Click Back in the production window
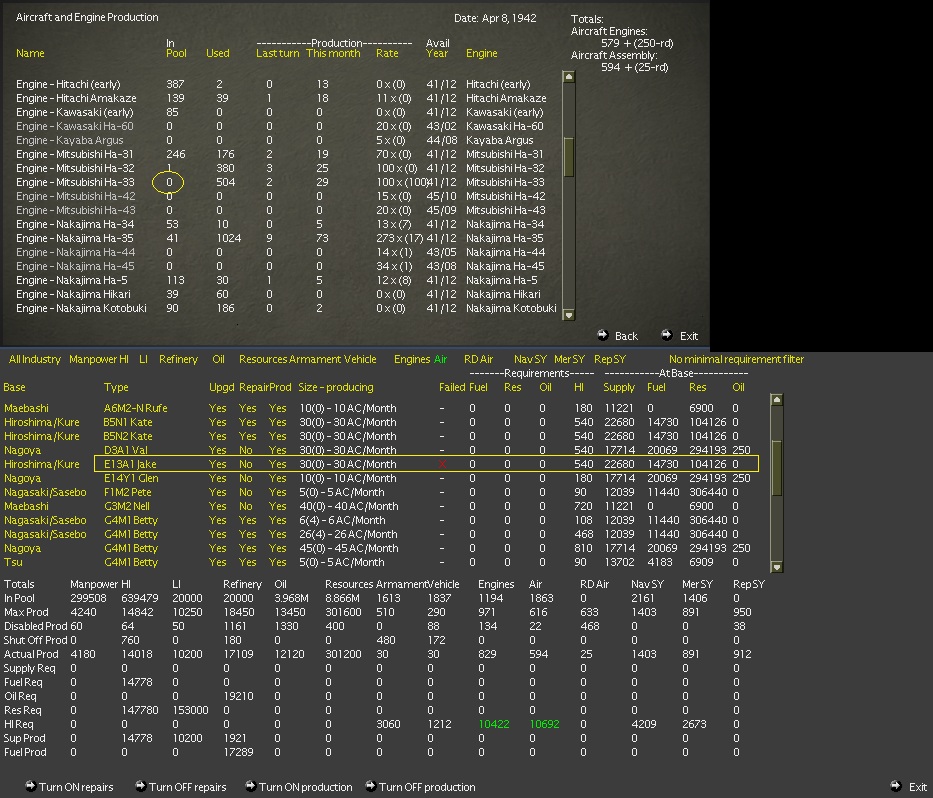Screen dimensions: 933x798 pyautogui.click(x=626, y=336)
